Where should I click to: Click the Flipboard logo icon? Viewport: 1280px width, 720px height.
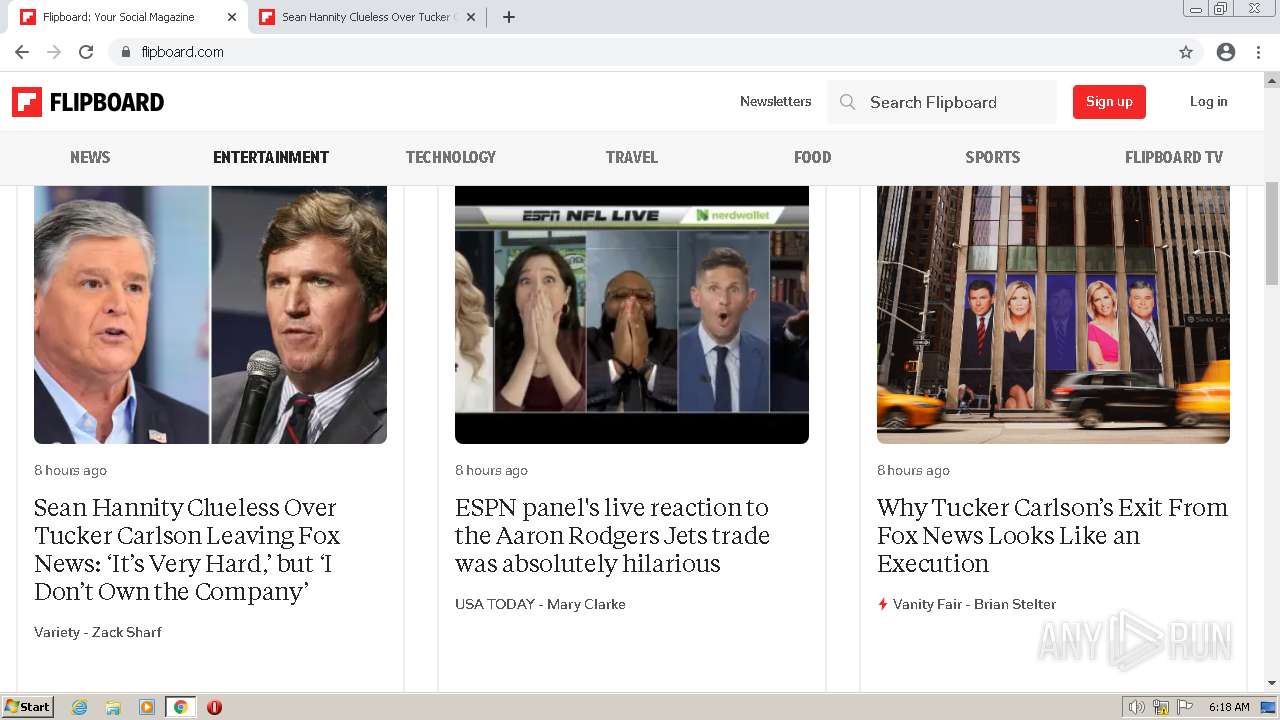[x=27, y=102]
